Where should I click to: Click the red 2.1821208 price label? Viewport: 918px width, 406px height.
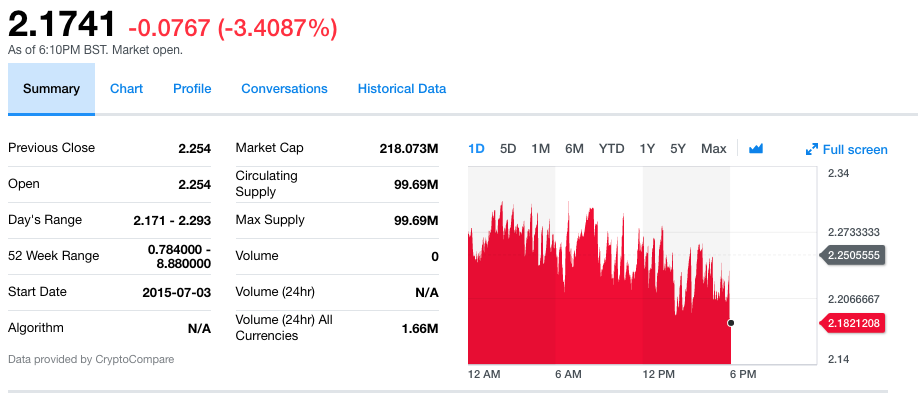click(x=856, y=323)
